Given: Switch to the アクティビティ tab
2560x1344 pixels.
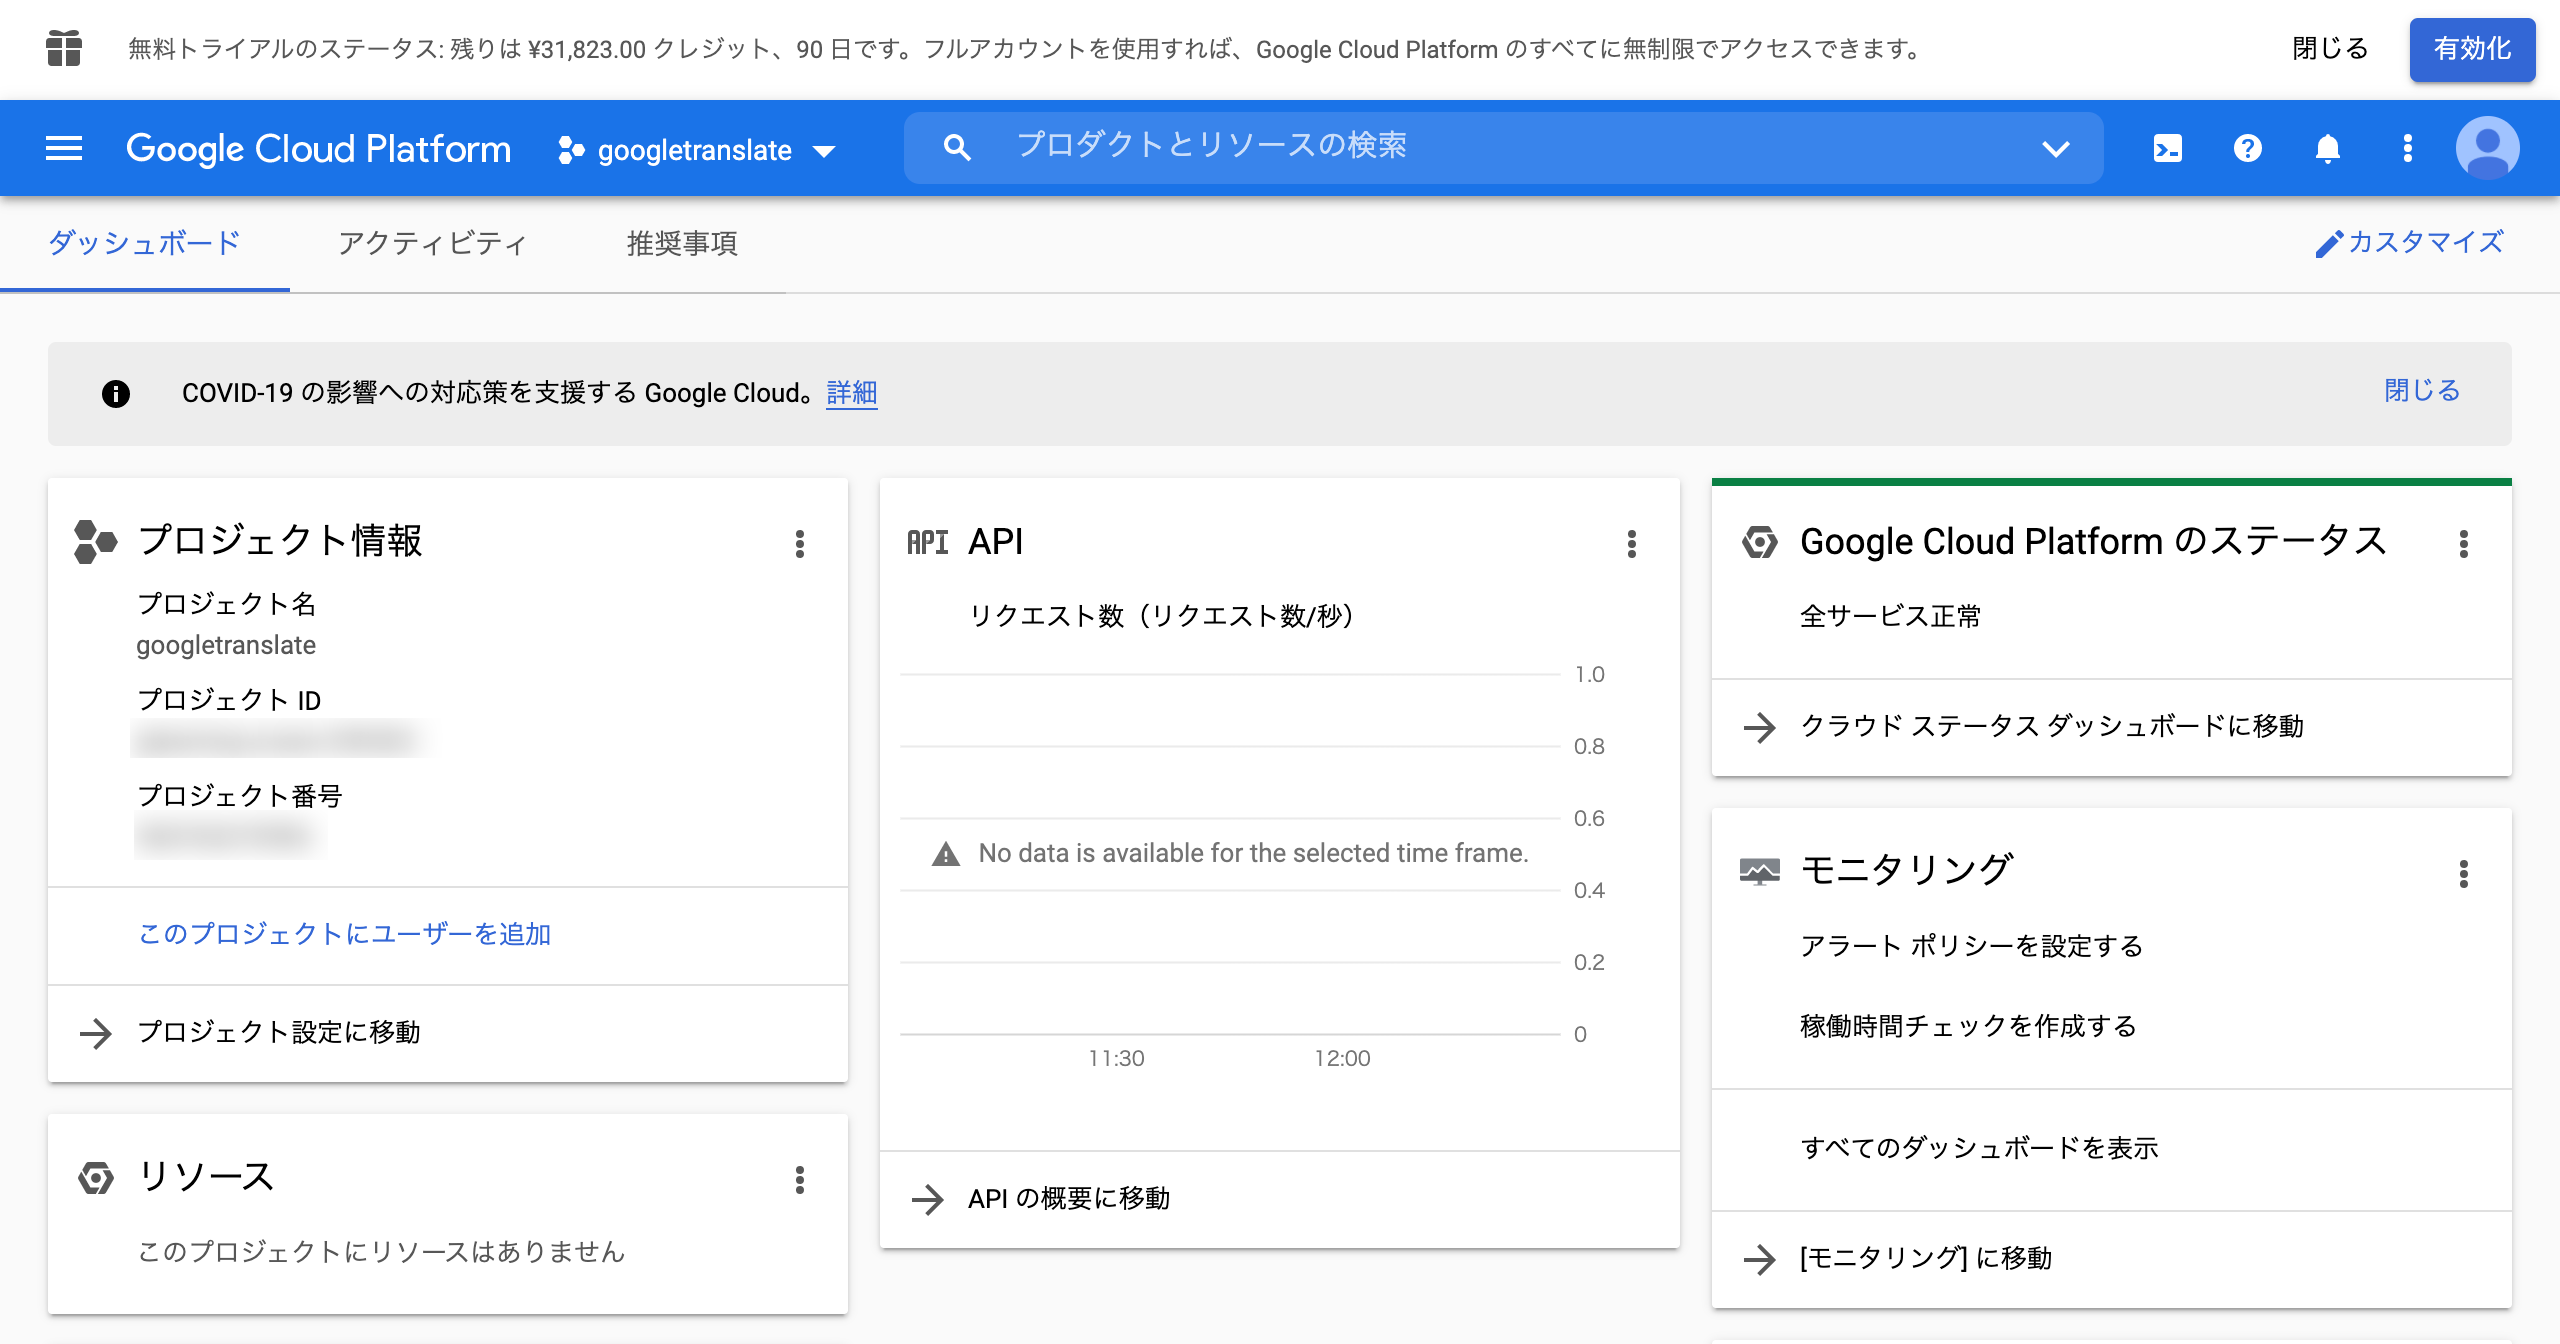Looking at the screenshot, I should click(x=432, y=243).
